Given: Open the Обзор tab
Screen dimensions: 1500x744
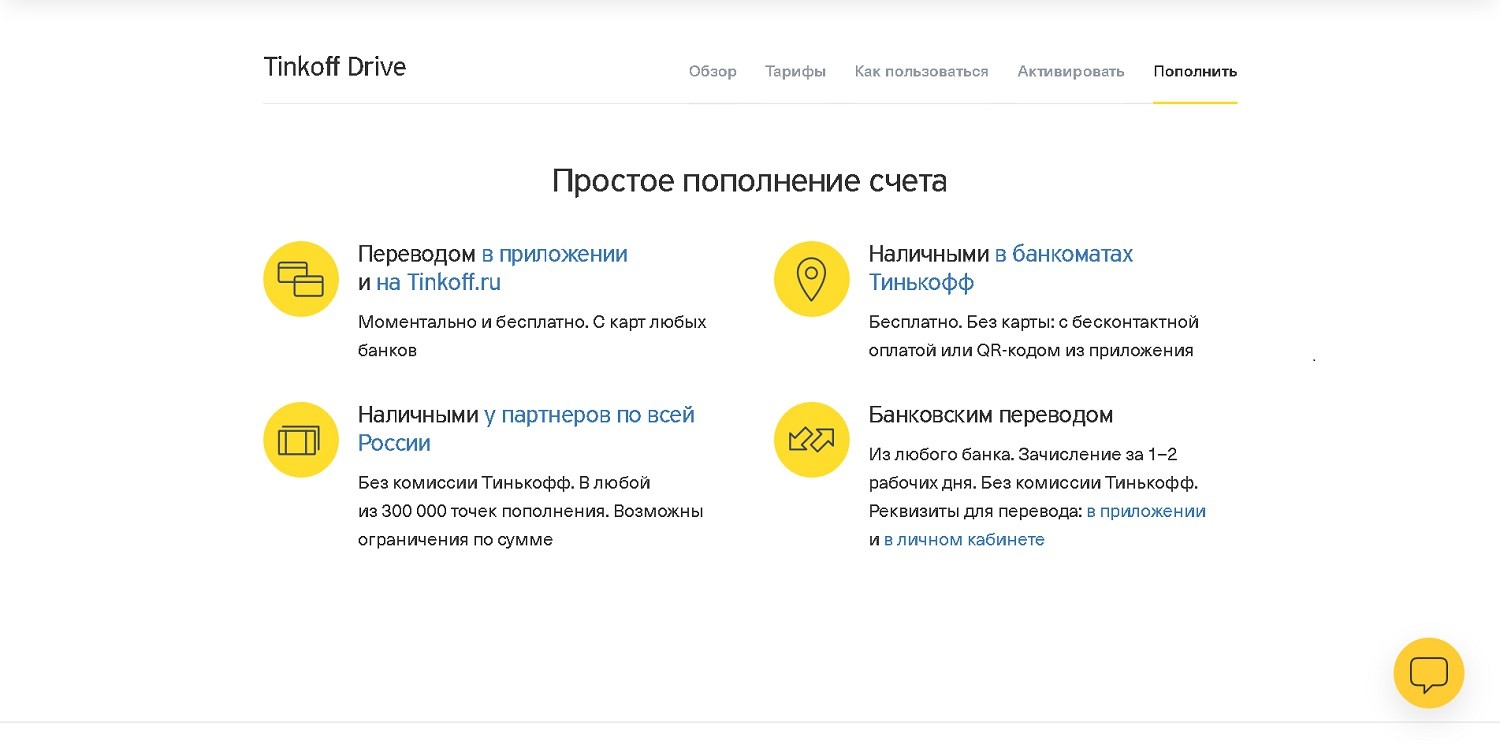Looking at the screenshot, I should tap(712, 72).
